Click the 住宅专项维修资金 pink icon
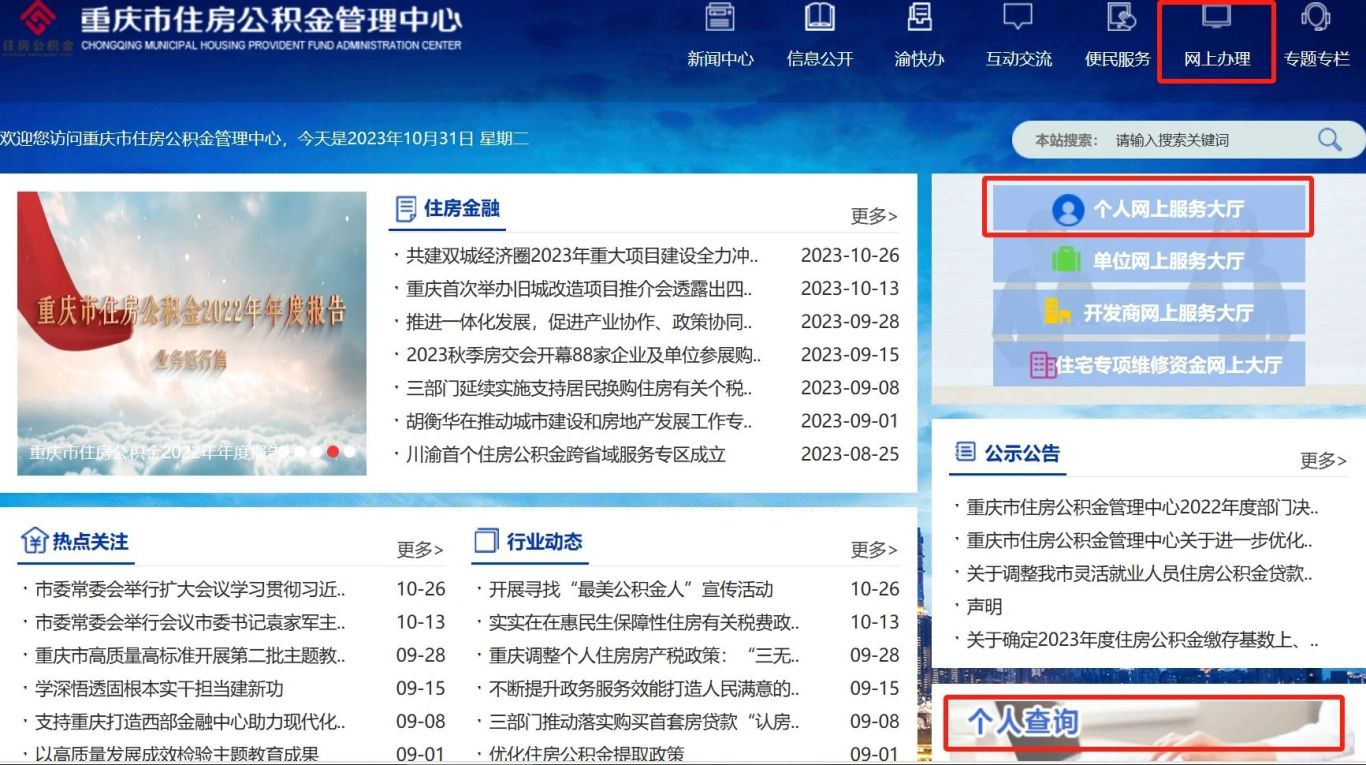Viewport: 1366px width, 765px height. [x=1043, y=364]
